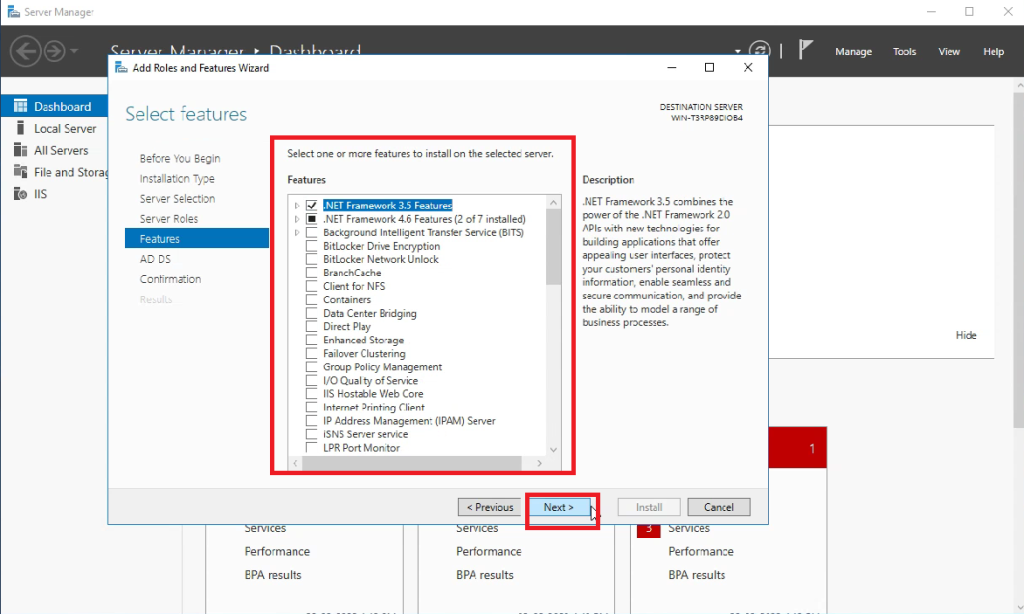
Task: Enable the Failover Clustering checkbox
Action: pyautogui.click(x=313, y=353)
